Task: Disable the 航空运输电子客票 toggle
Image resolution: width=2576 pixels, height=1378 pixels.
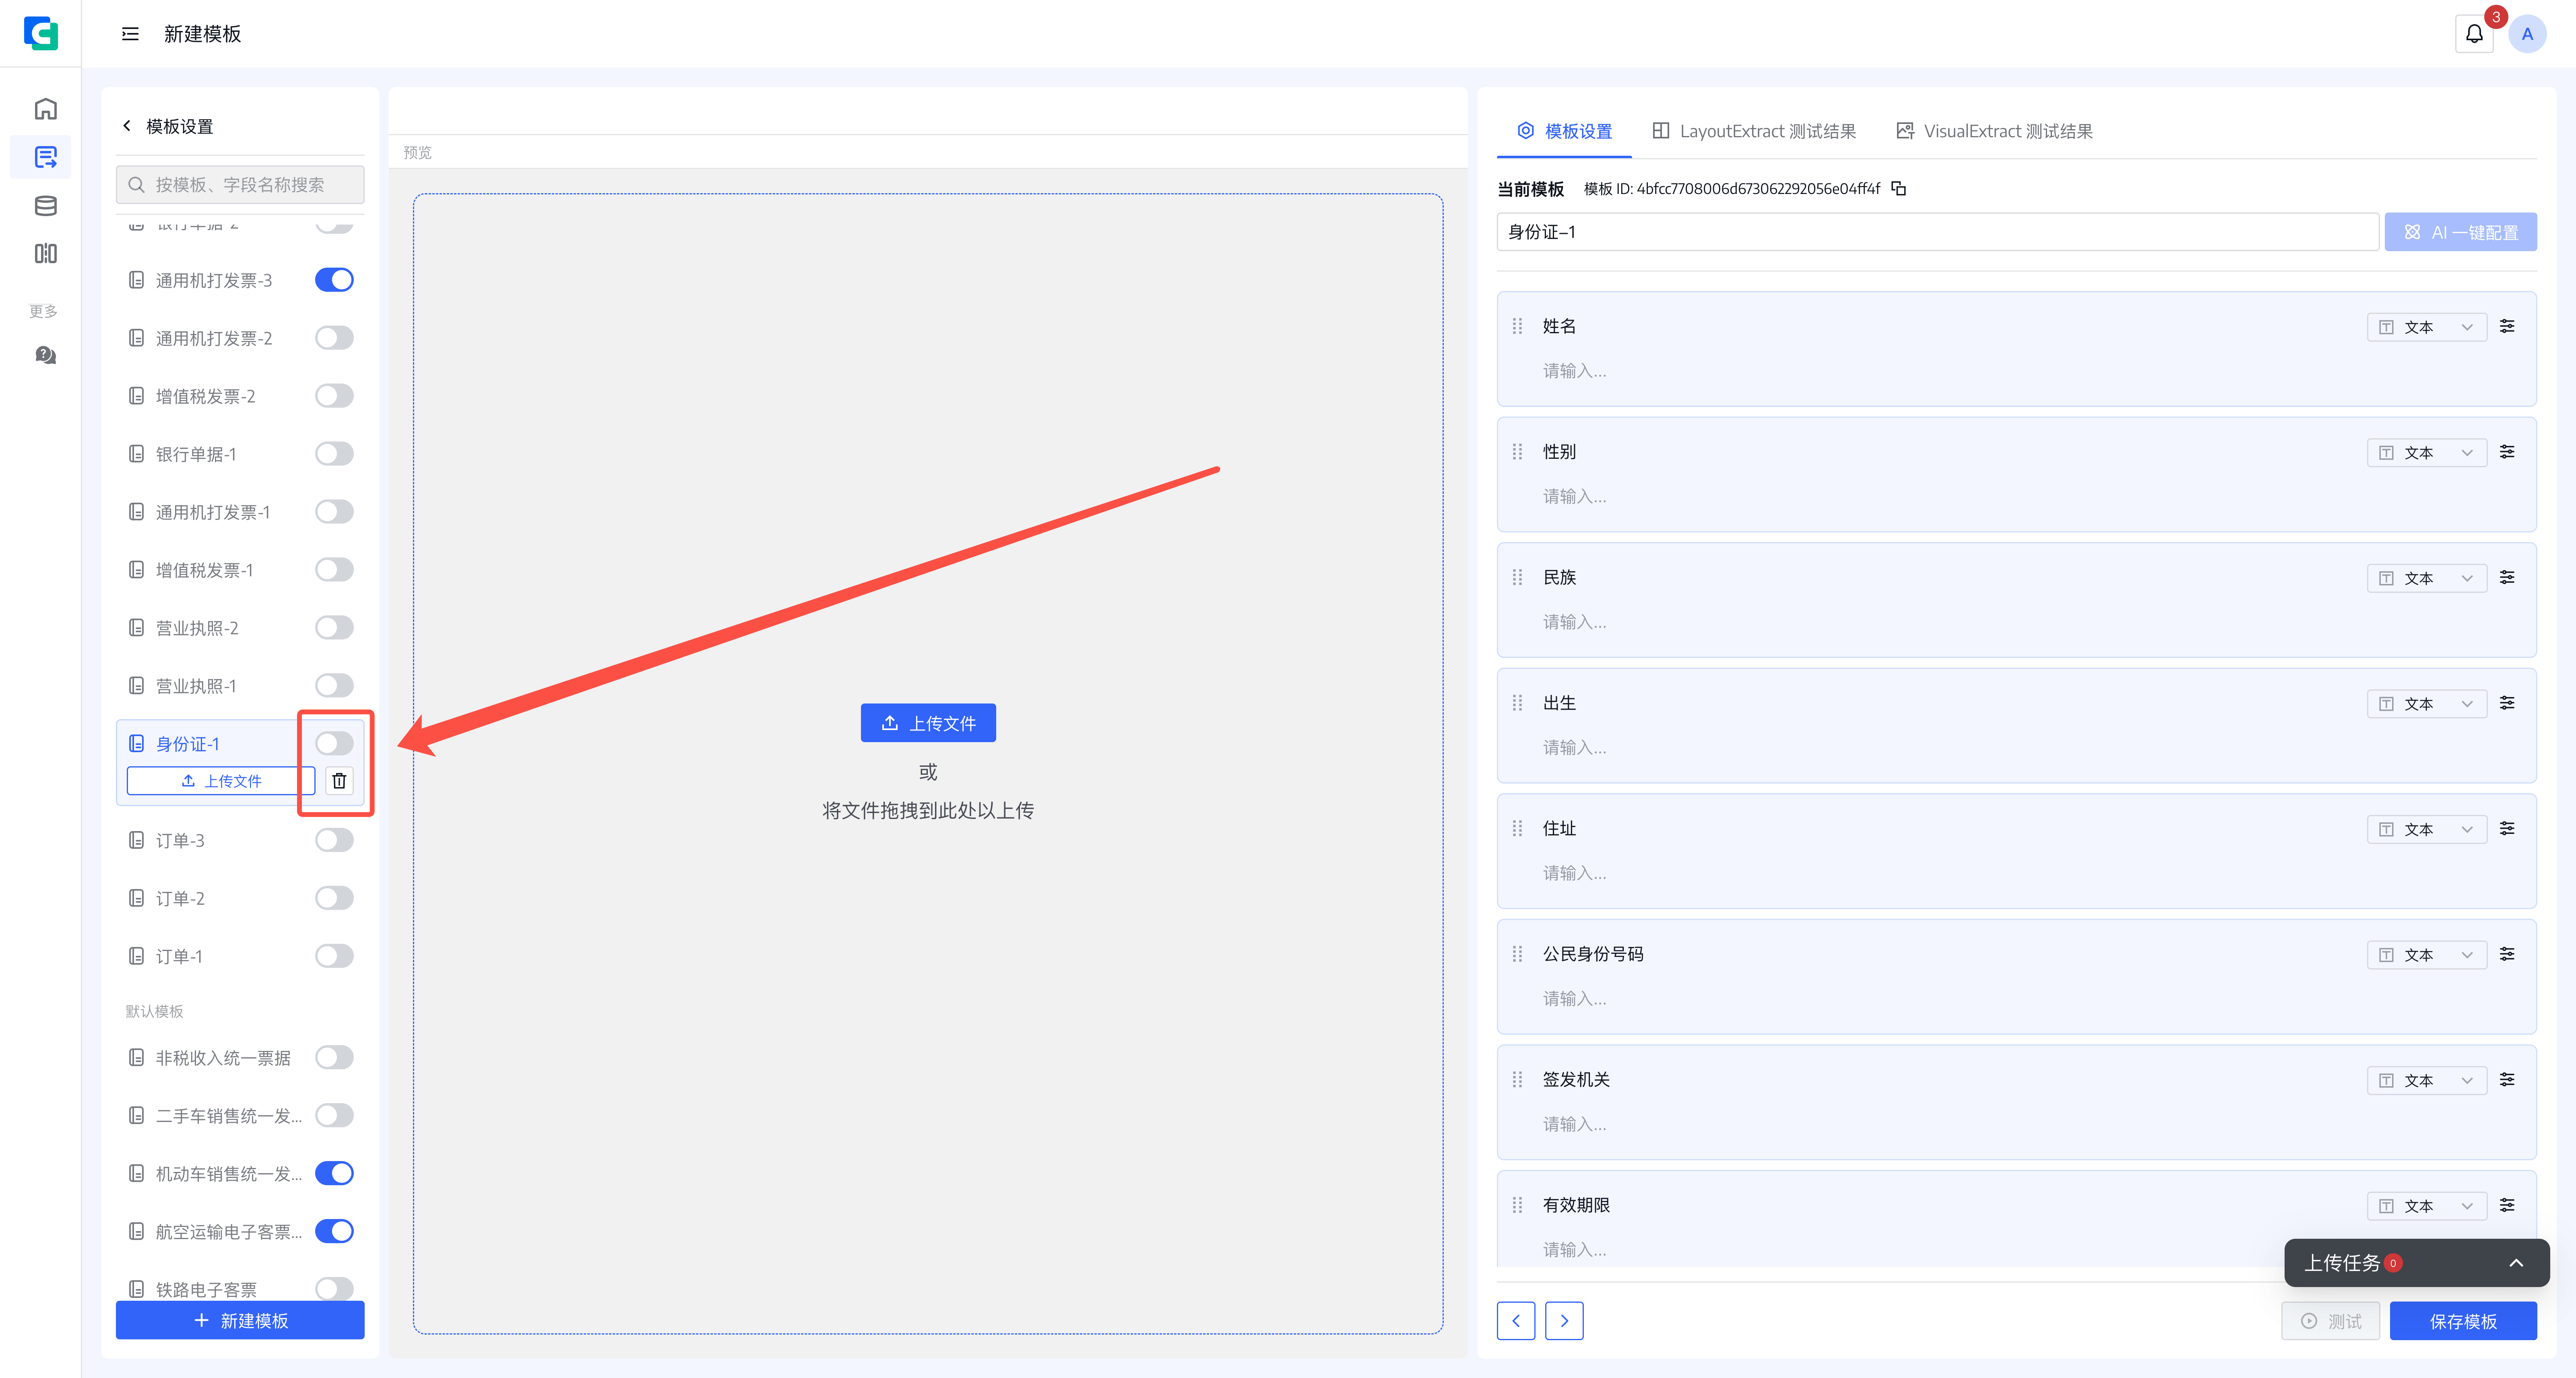Action: pos(334,1231)
